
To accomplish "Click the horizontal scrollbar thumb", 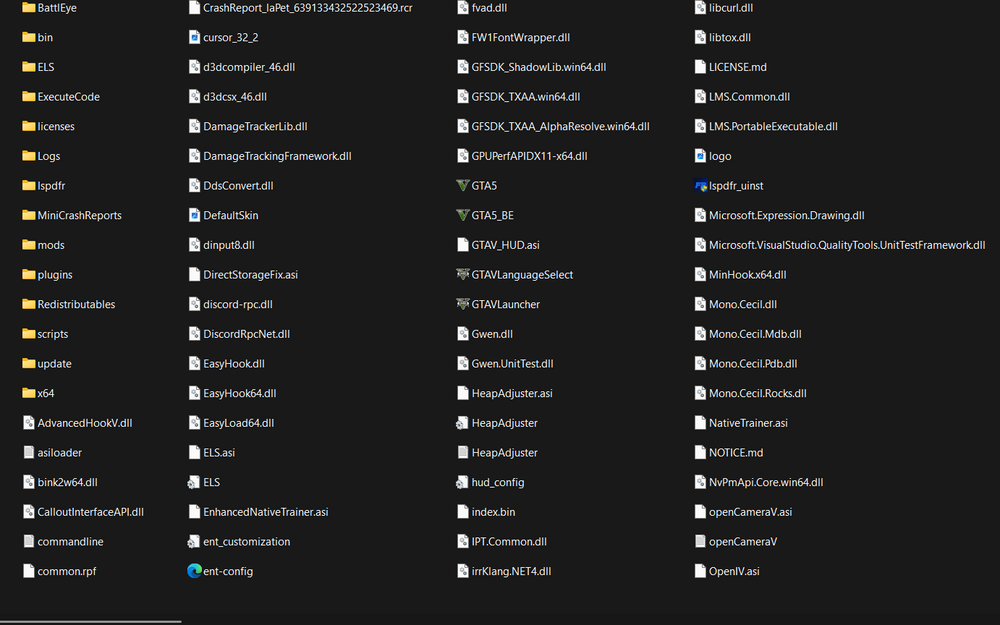I will click(91, 621).
